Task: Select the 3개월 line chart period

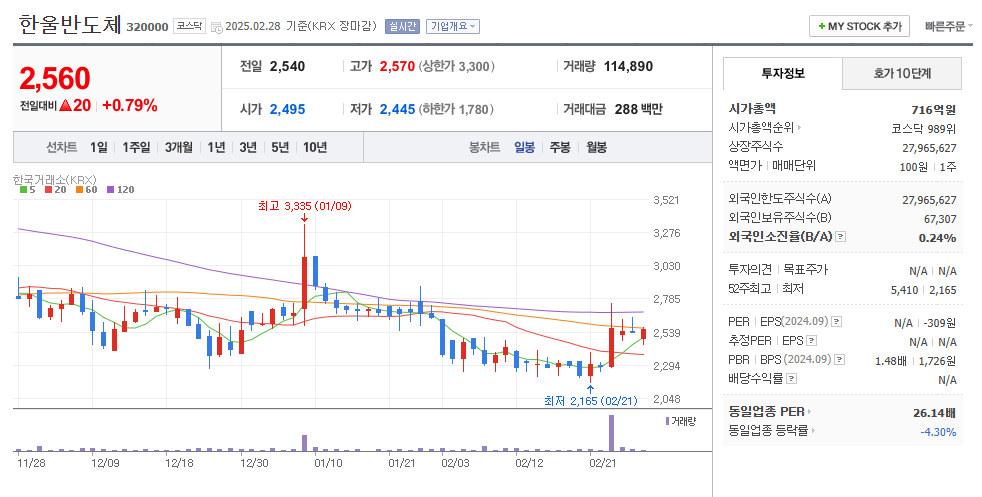Action: [x=178, y=148]
